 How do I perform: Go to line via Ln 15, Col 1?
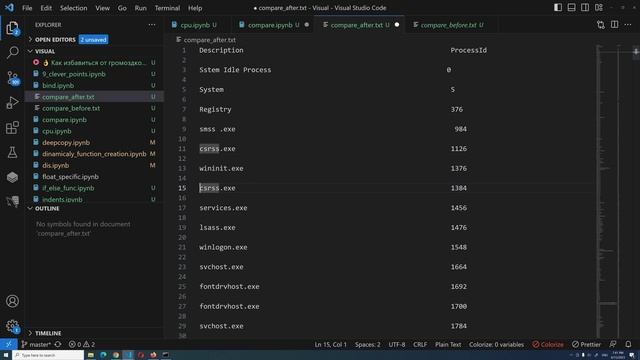tap(330, 344)
